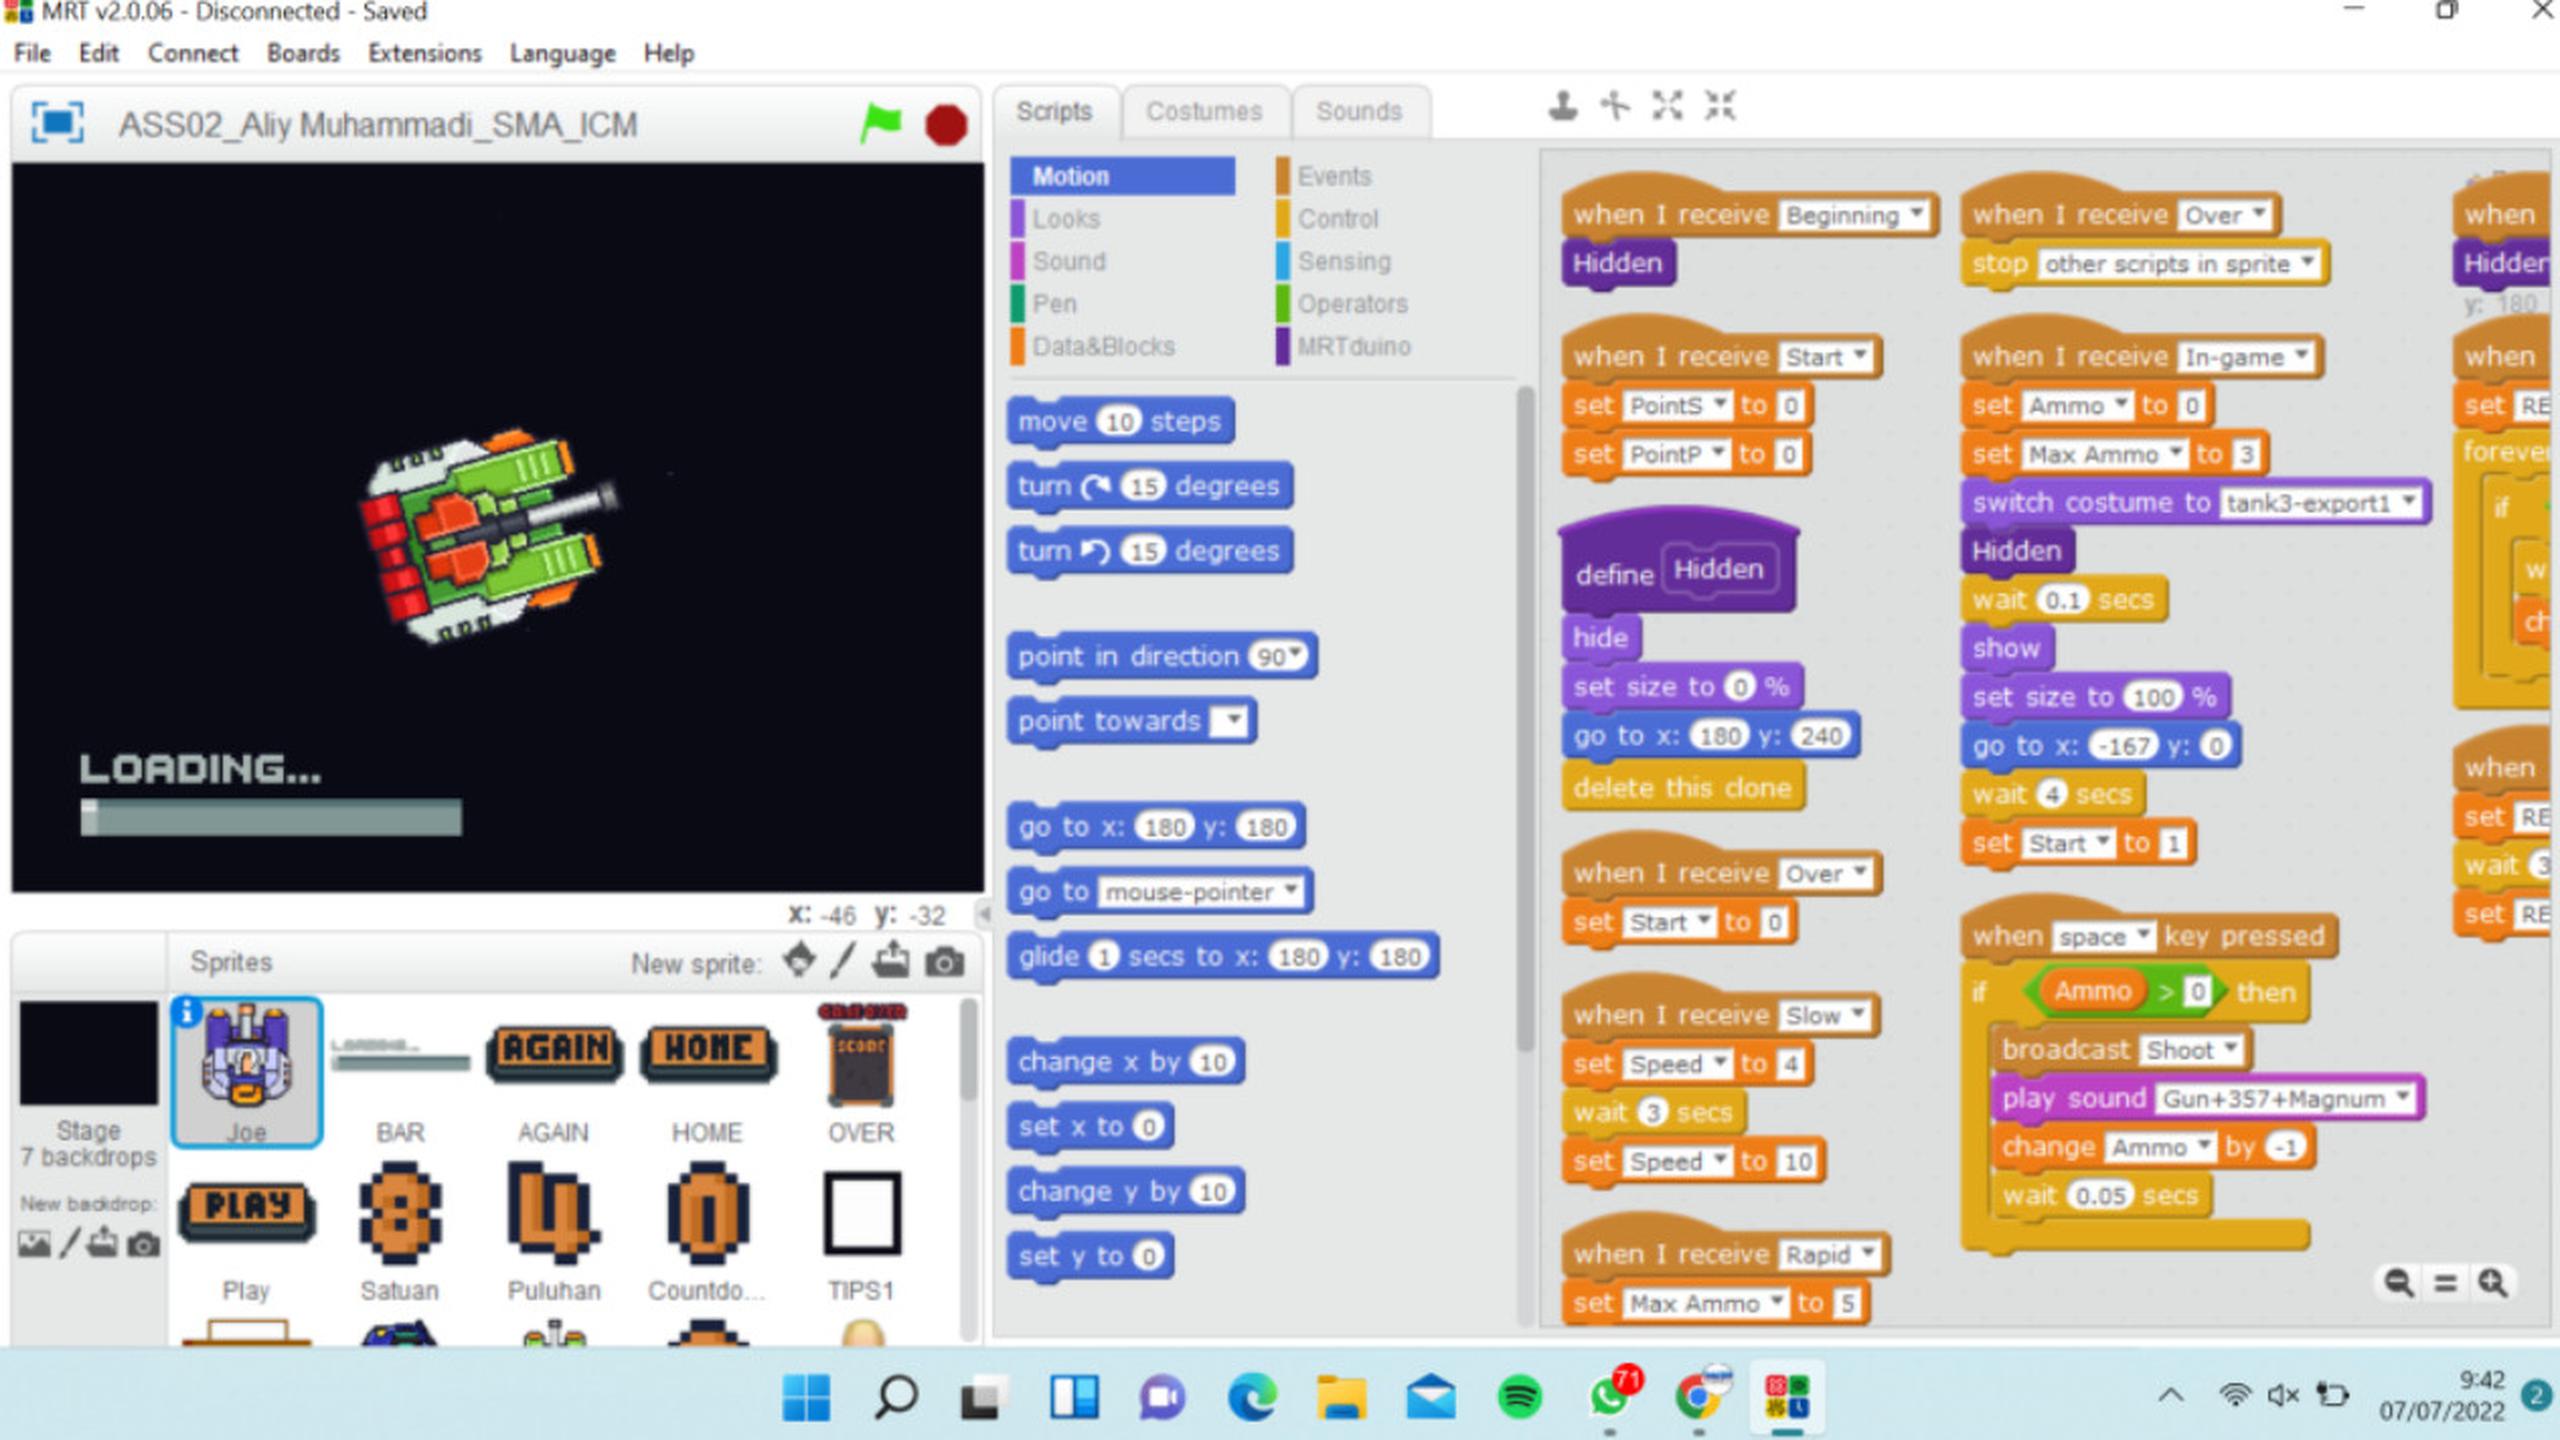Viewport: 2560px width, 1440px height.
Task: Select the Grow sprite tool
Action: pos(1667,106)
